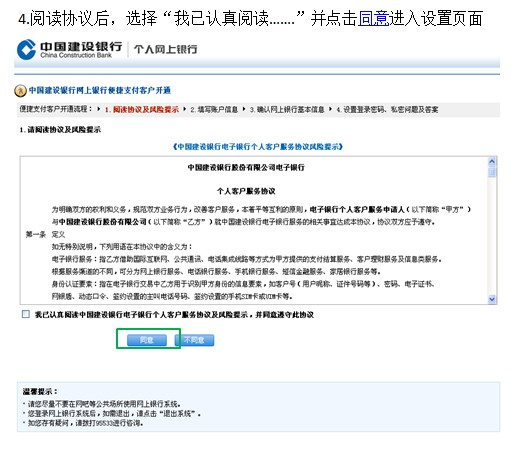Open the 同意 hyperlink in the instruction heading

point(374,18)
